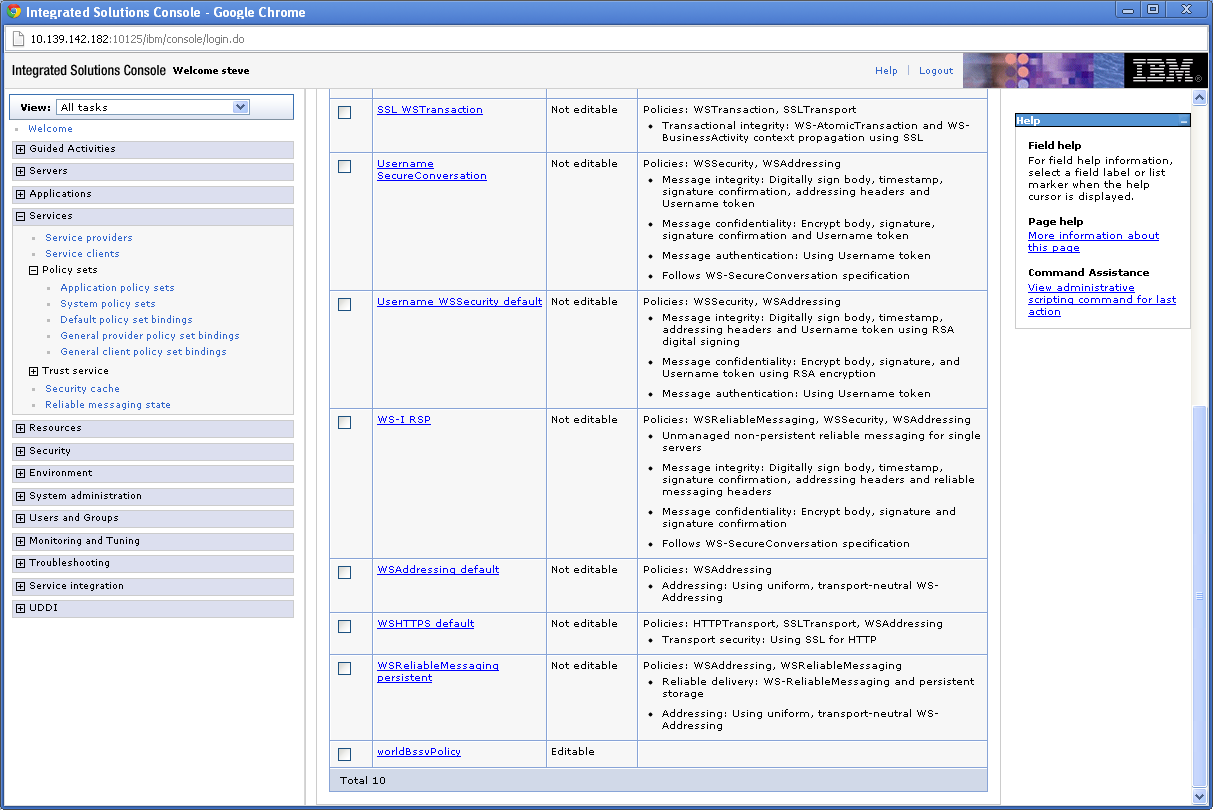Open the worldBssvPolicy policy set
This screenshot has height=810, width=1213.
point(419,752)
